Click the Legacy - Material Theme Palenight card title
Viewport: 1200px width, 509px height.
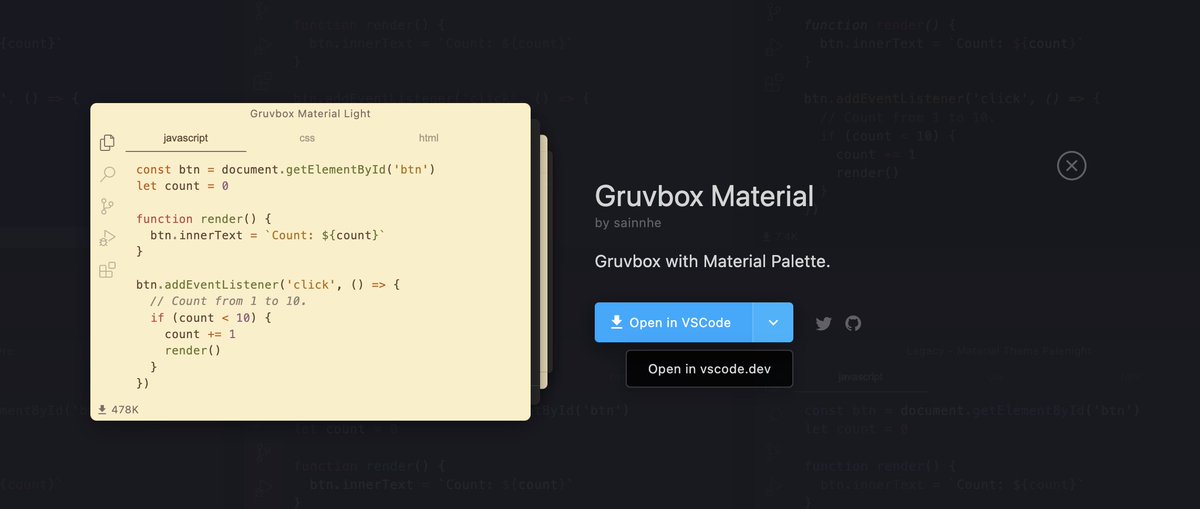point(1000,351)
